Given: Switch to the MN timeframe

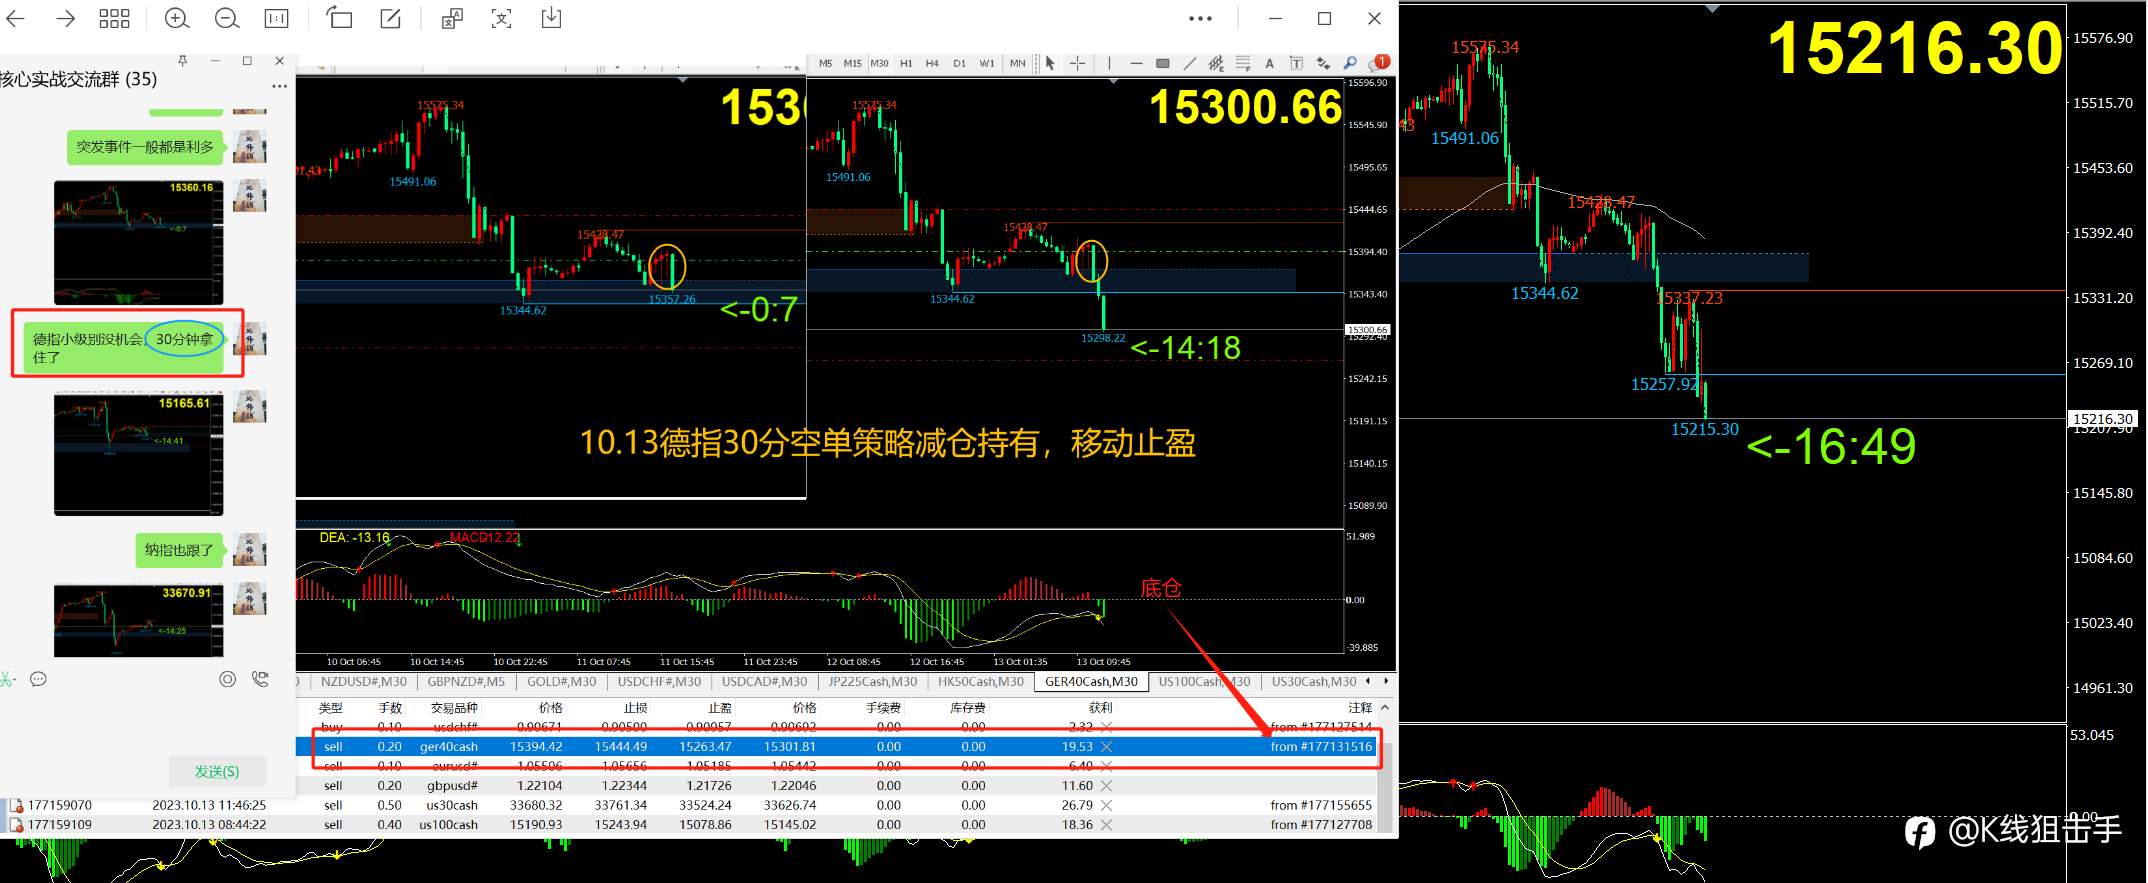Looking at the screenshot, I should click(1017, 63).
